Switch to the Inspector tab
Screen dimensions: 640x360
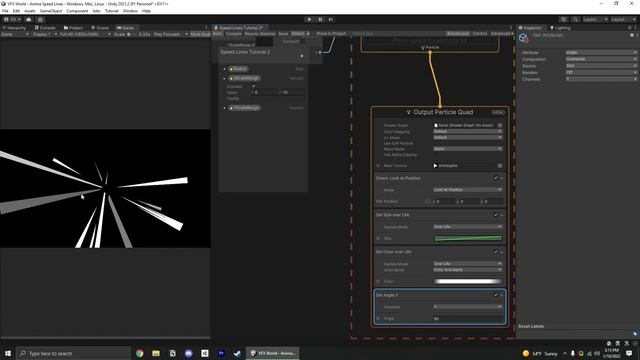pos(530,28)
